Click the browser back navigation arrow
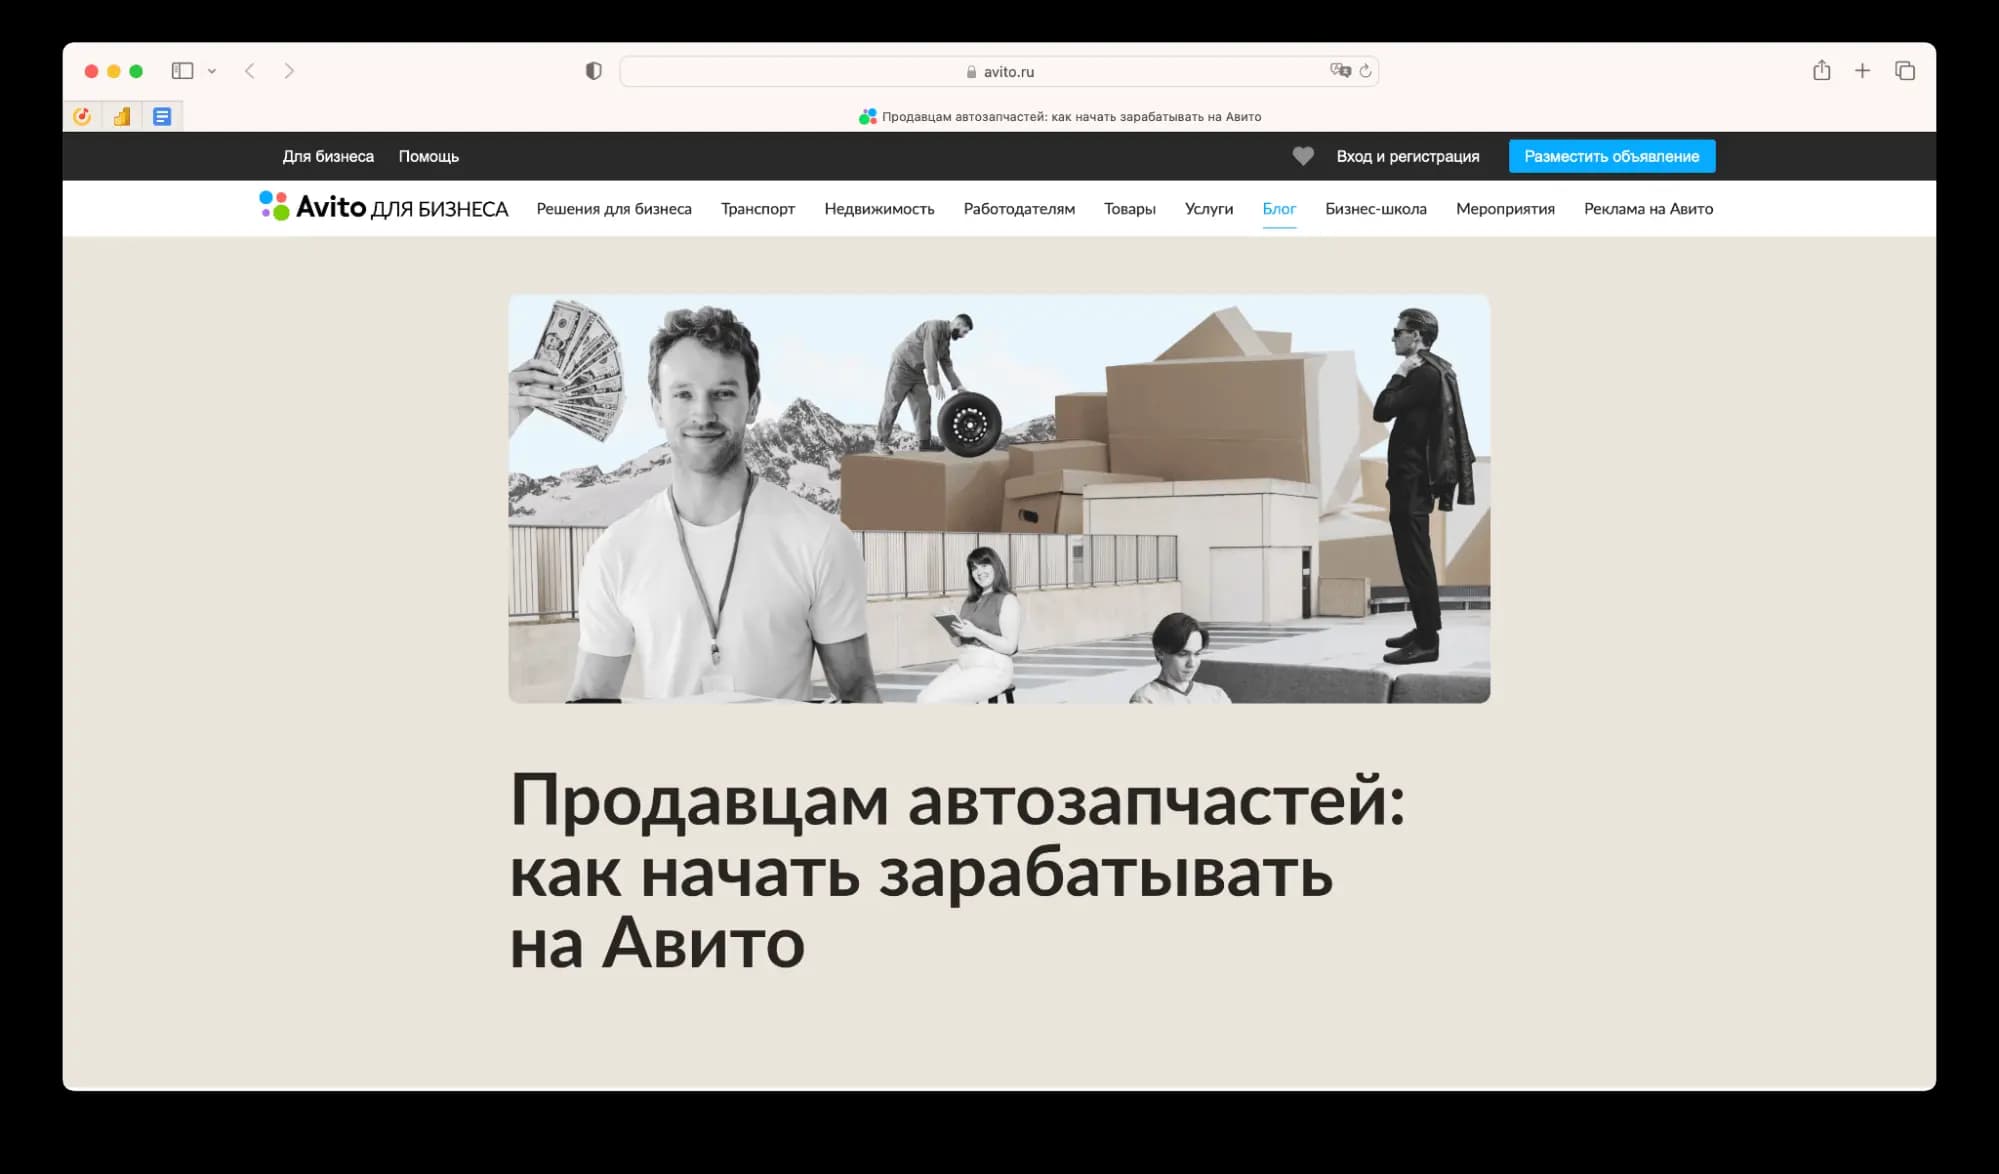The height and width of the screenshot is (1174, 1999). pos(249,71)
